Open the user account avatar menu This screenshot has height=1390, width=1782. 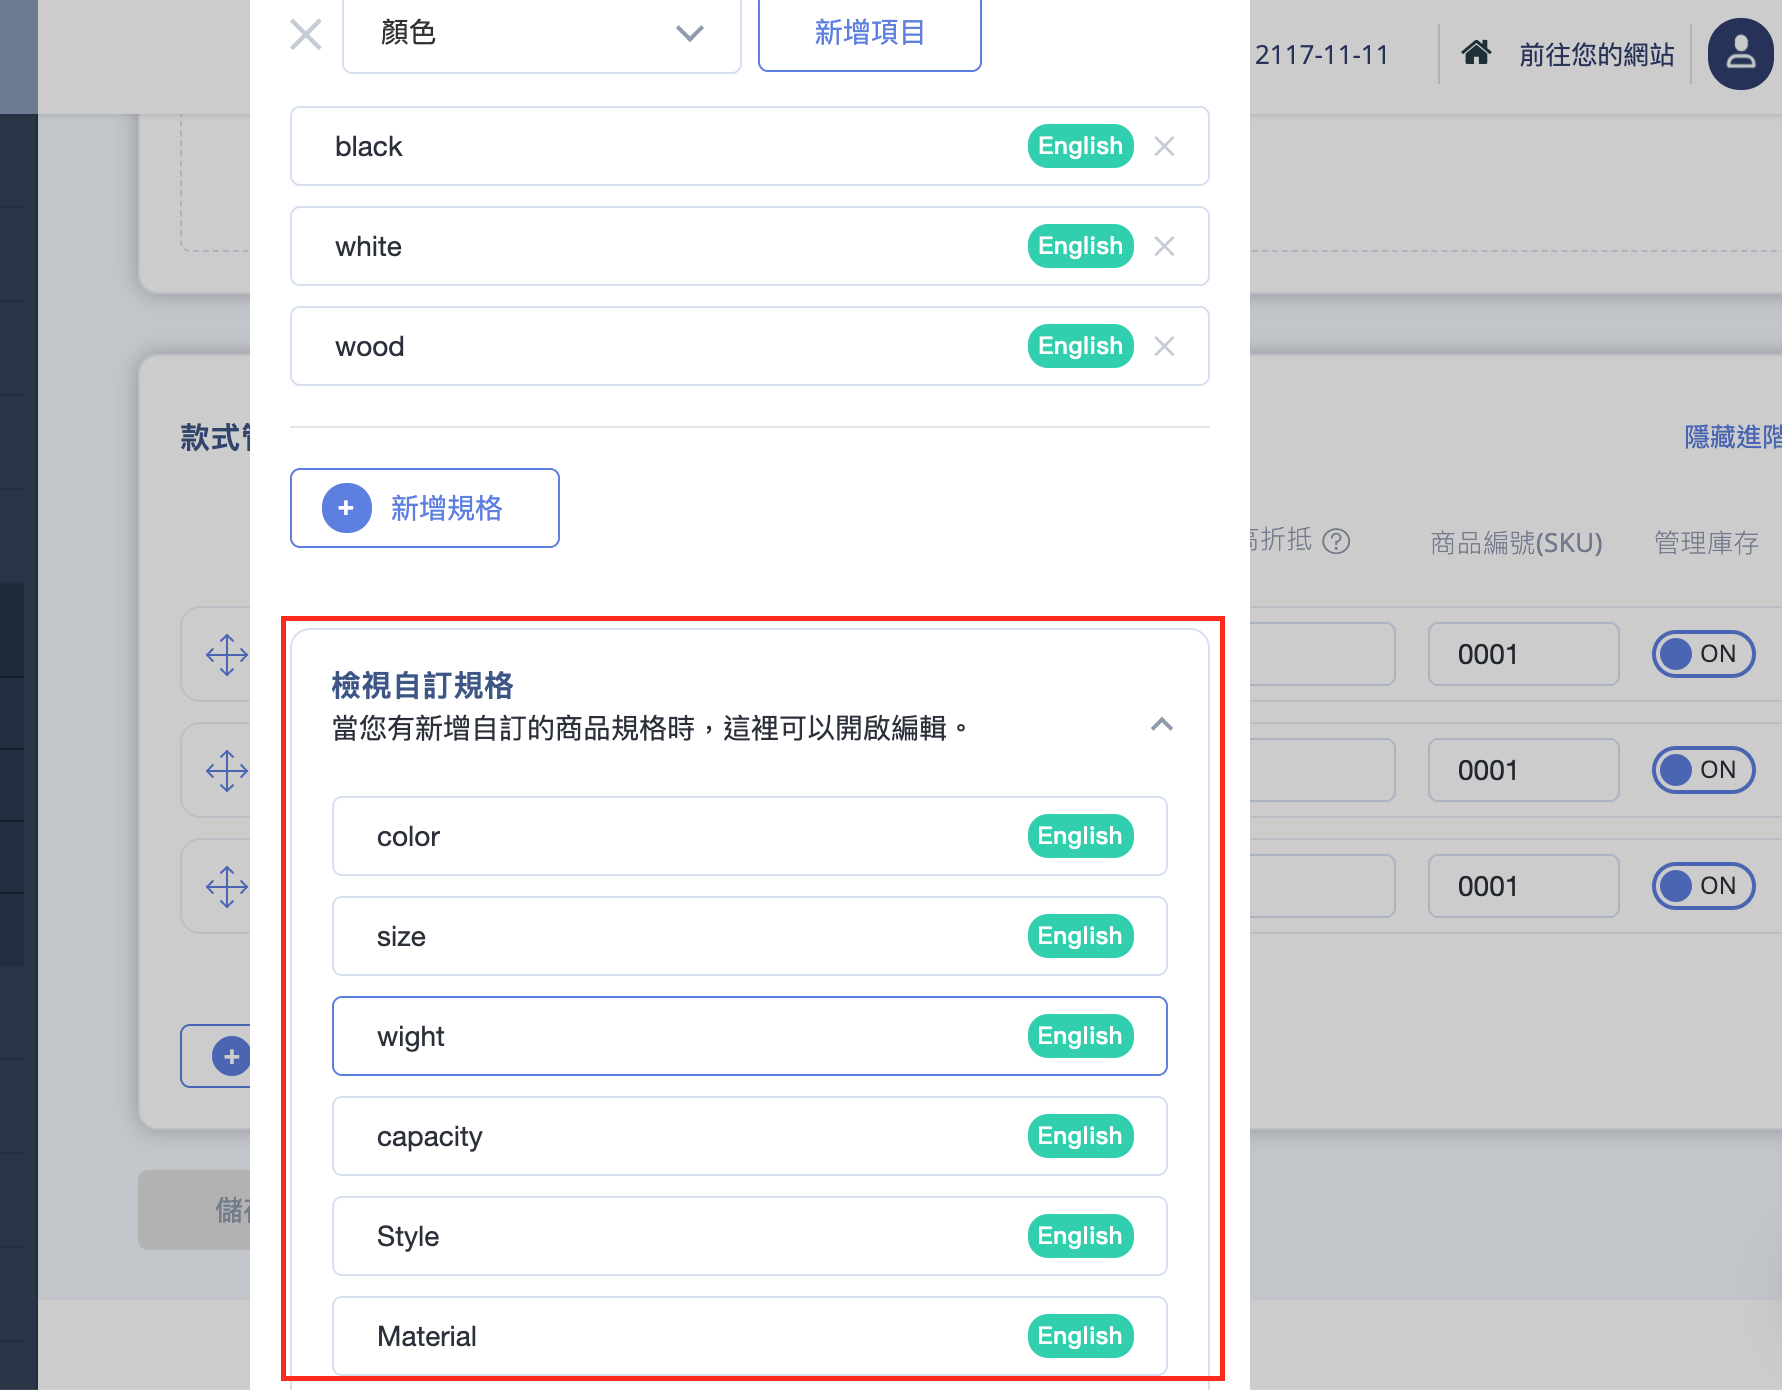click(1741, 54)
